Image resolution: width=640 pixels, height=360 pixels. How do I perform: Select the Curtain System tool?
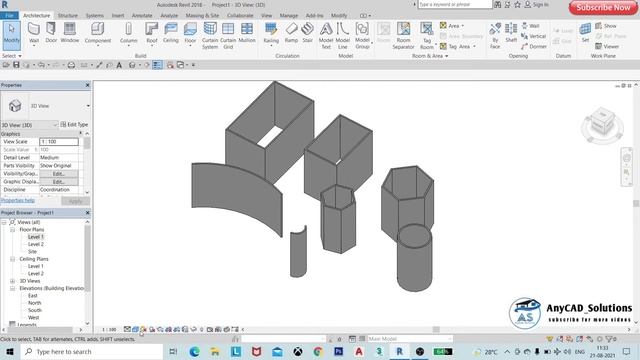(x=210, y=36)
